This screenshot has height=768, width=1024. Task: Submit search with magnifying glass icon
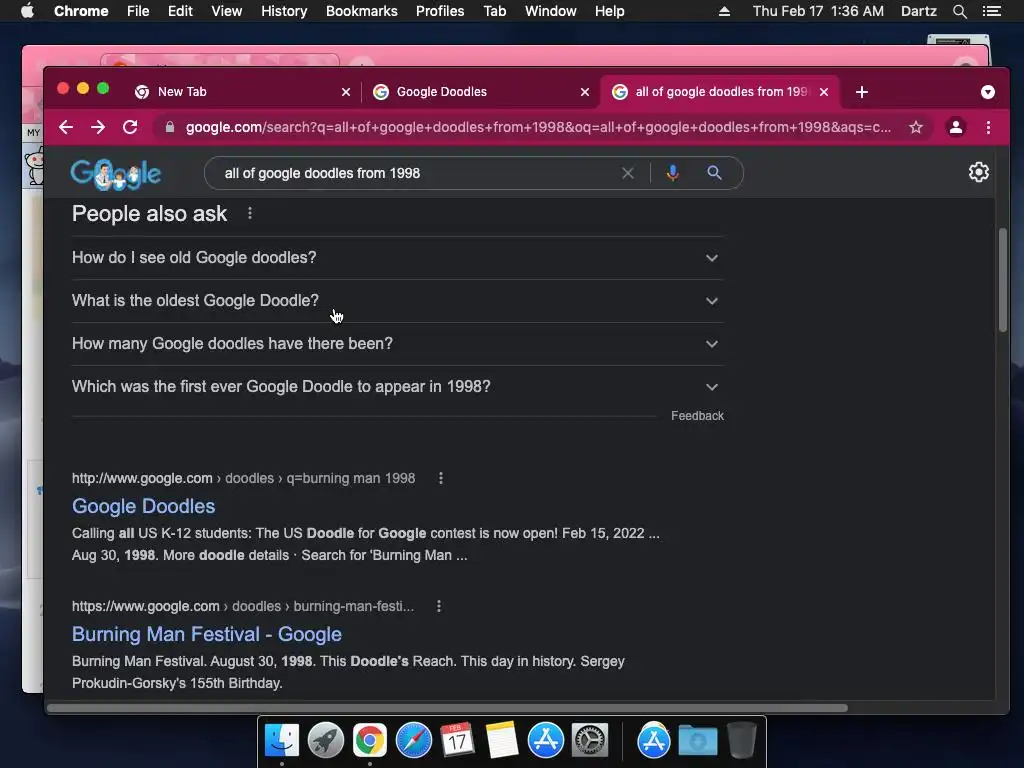[x=714, y=172]
